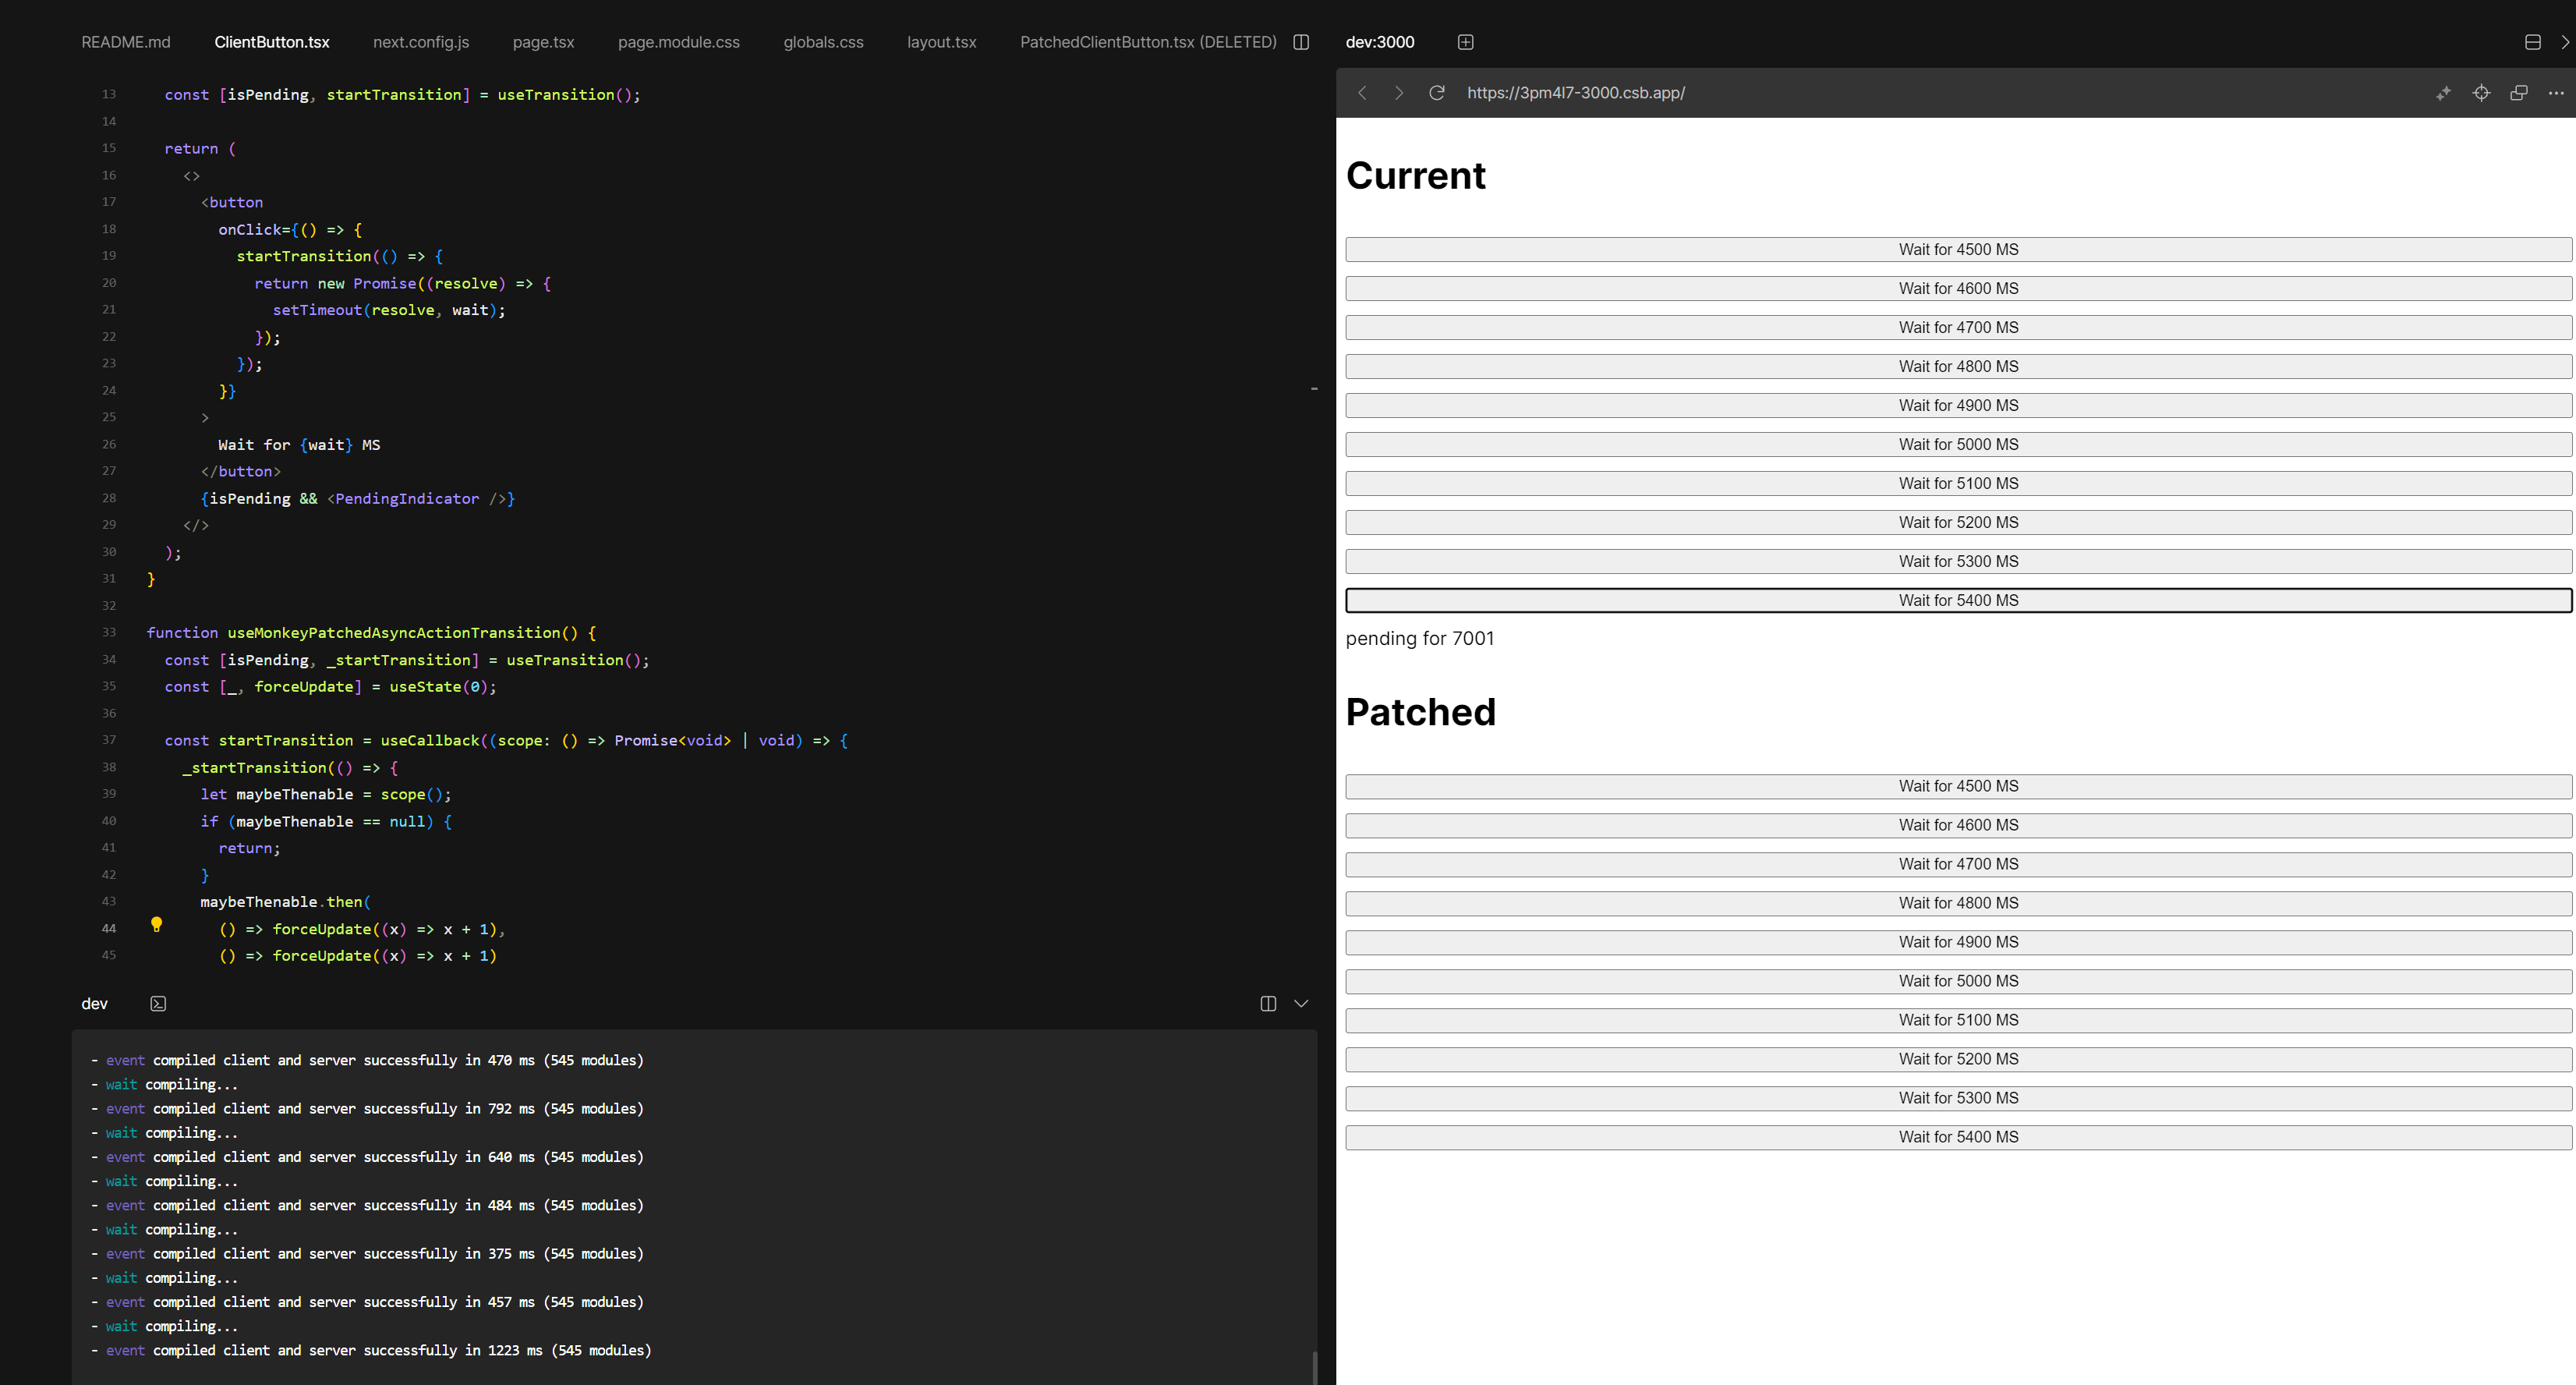Click line number 33 in the gutter
Screen dimensions: 2576x1385
click(109, 632)
